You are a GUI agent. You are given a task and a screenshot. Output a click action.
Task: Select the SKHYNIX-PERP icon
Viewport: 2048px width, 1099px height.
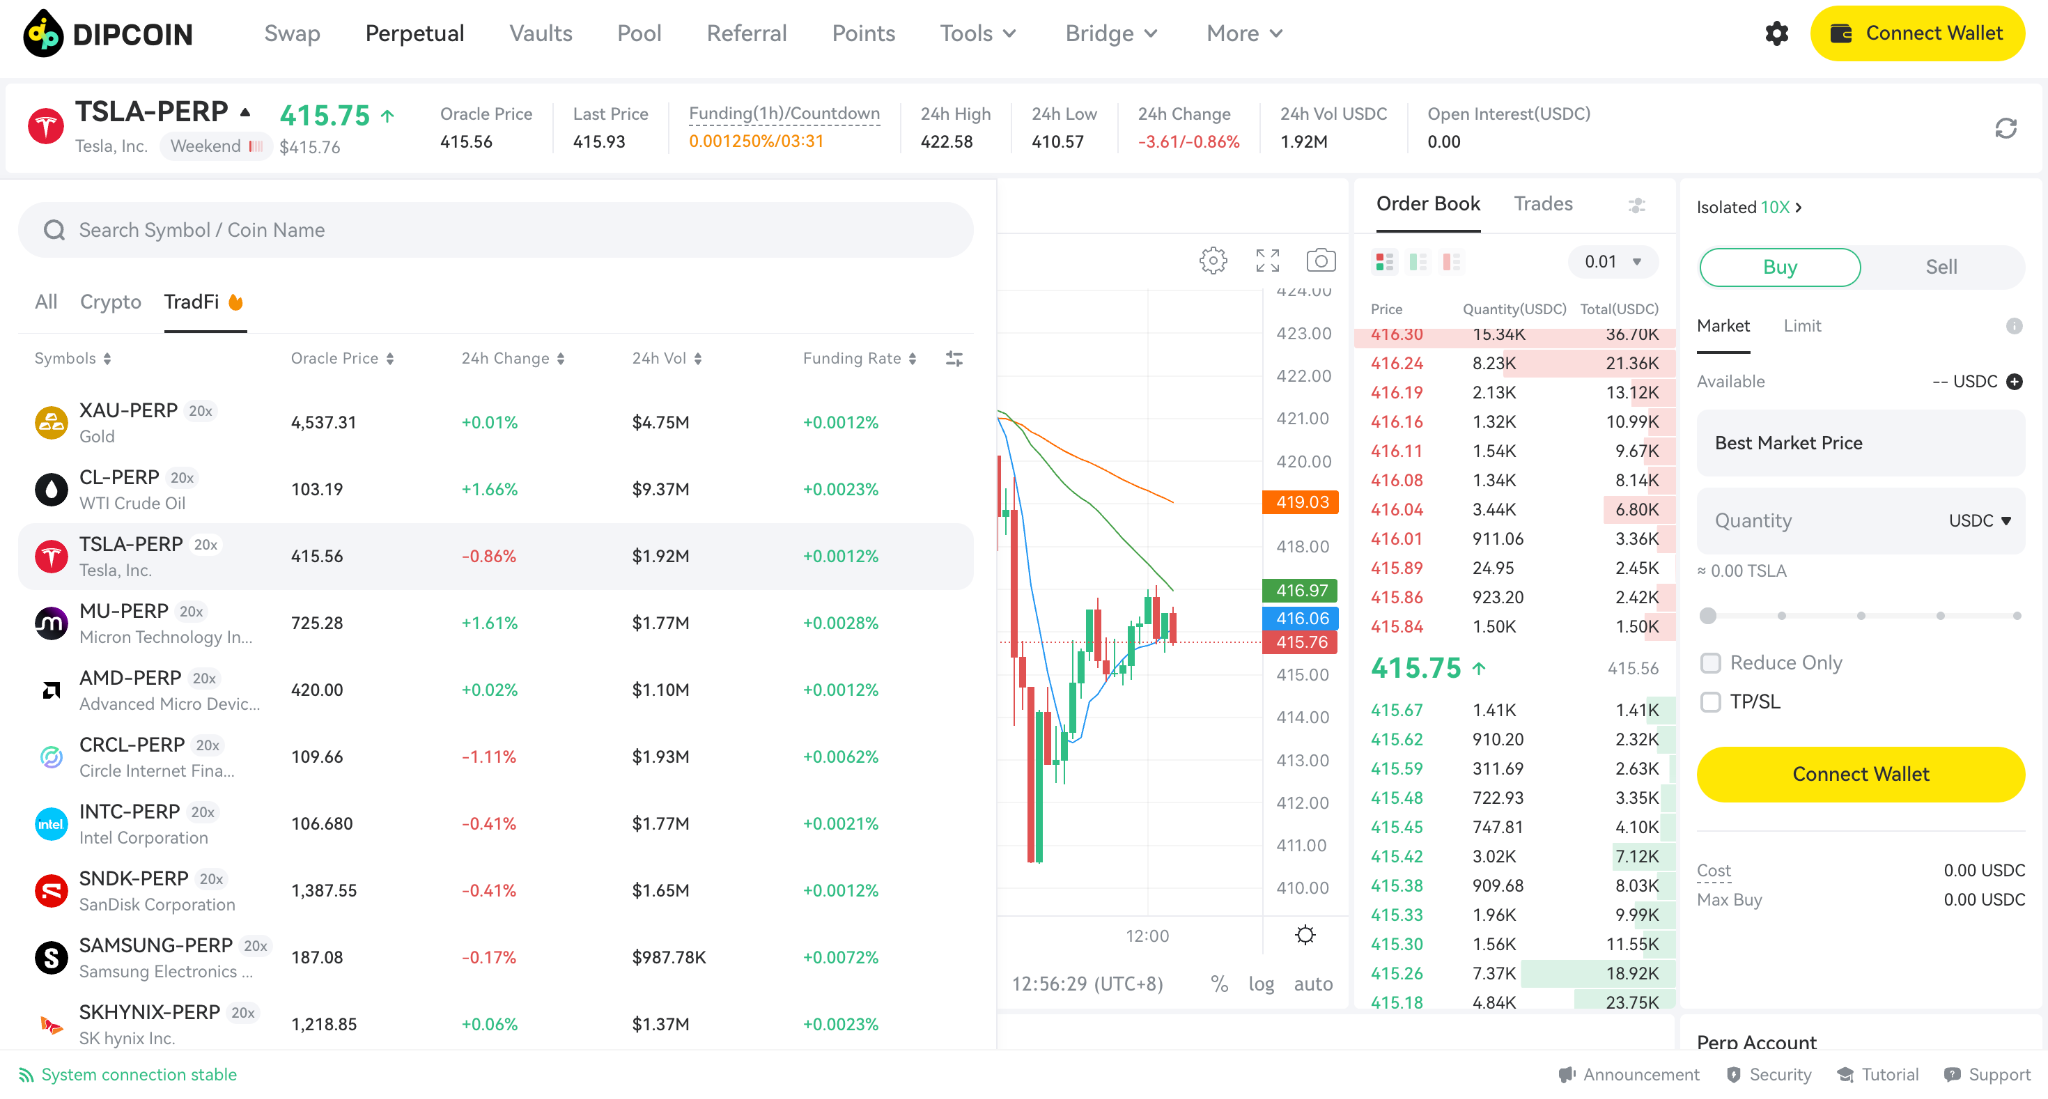[x=51, y=1025]
